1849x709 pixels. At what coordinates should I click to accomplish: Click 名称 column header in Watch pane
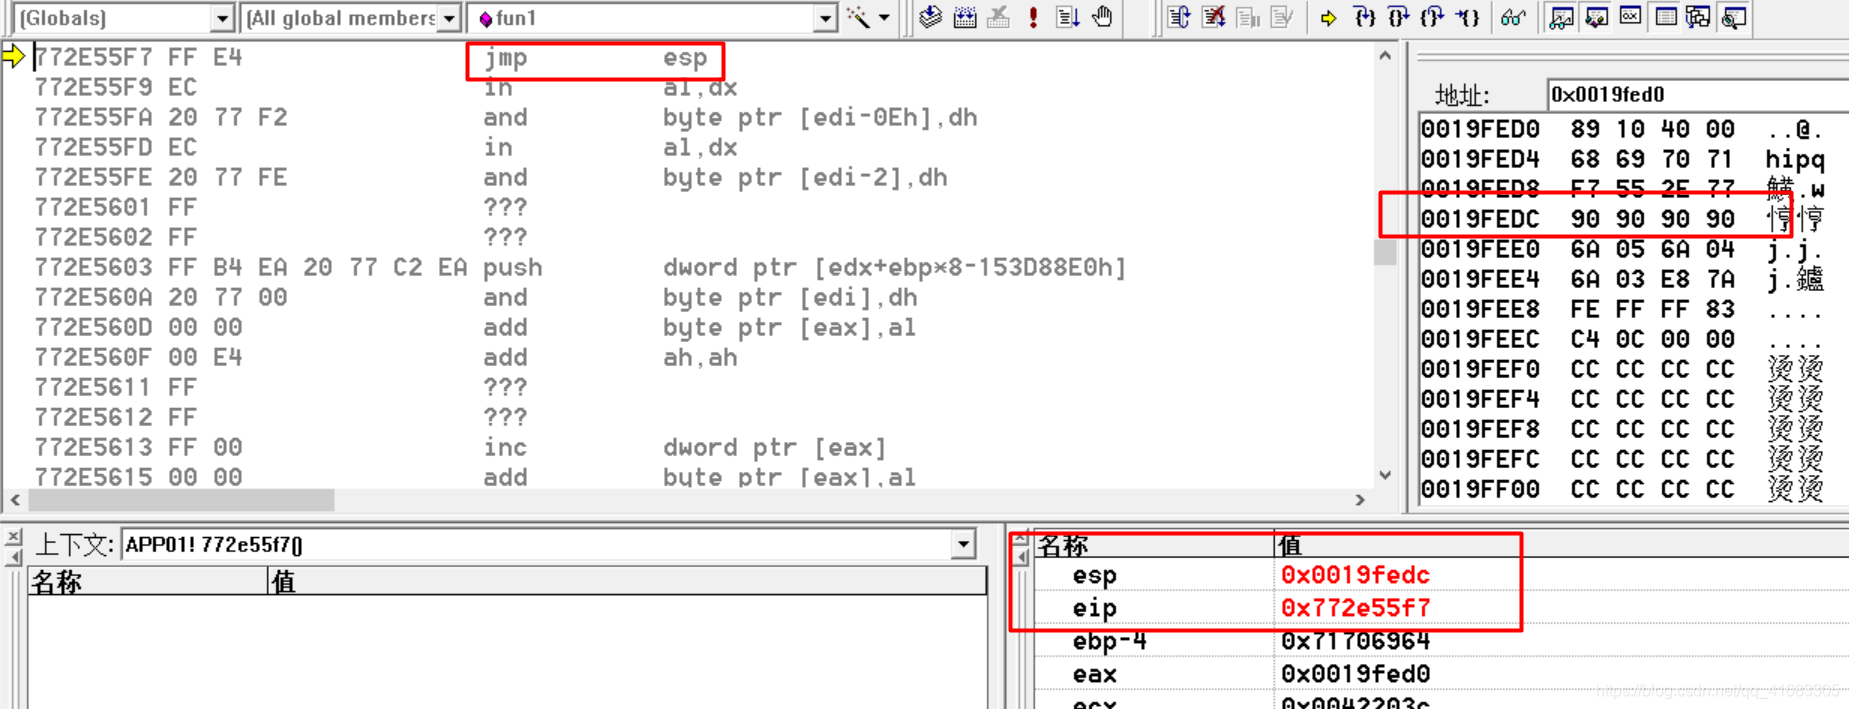point(1153,545)
